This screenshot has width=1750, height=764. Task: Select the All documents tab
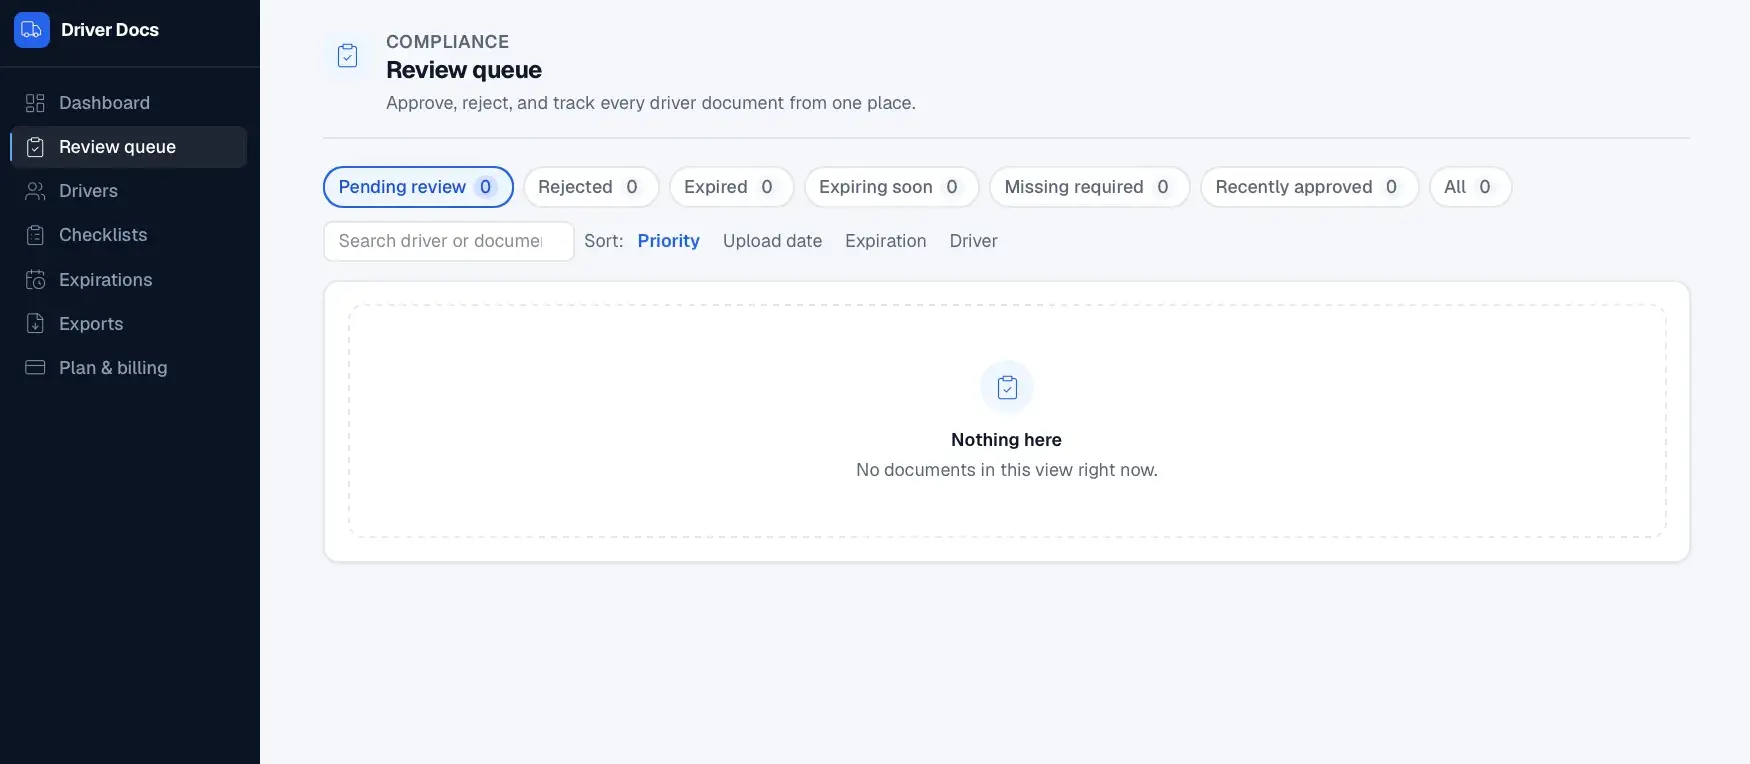point(1470,187)
